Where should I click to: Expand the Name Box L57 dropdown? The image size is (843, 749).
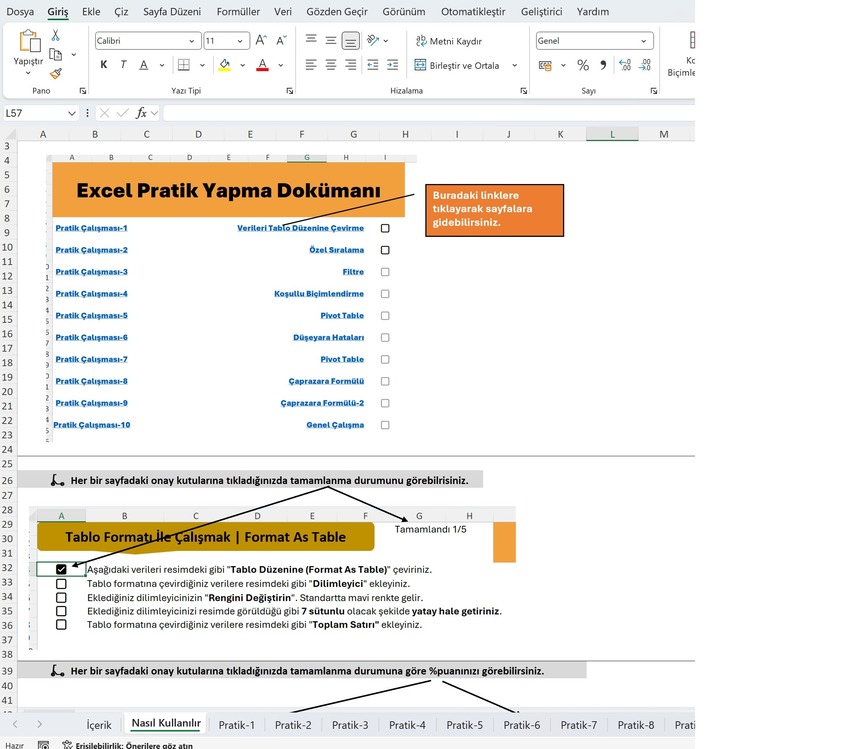72,113
